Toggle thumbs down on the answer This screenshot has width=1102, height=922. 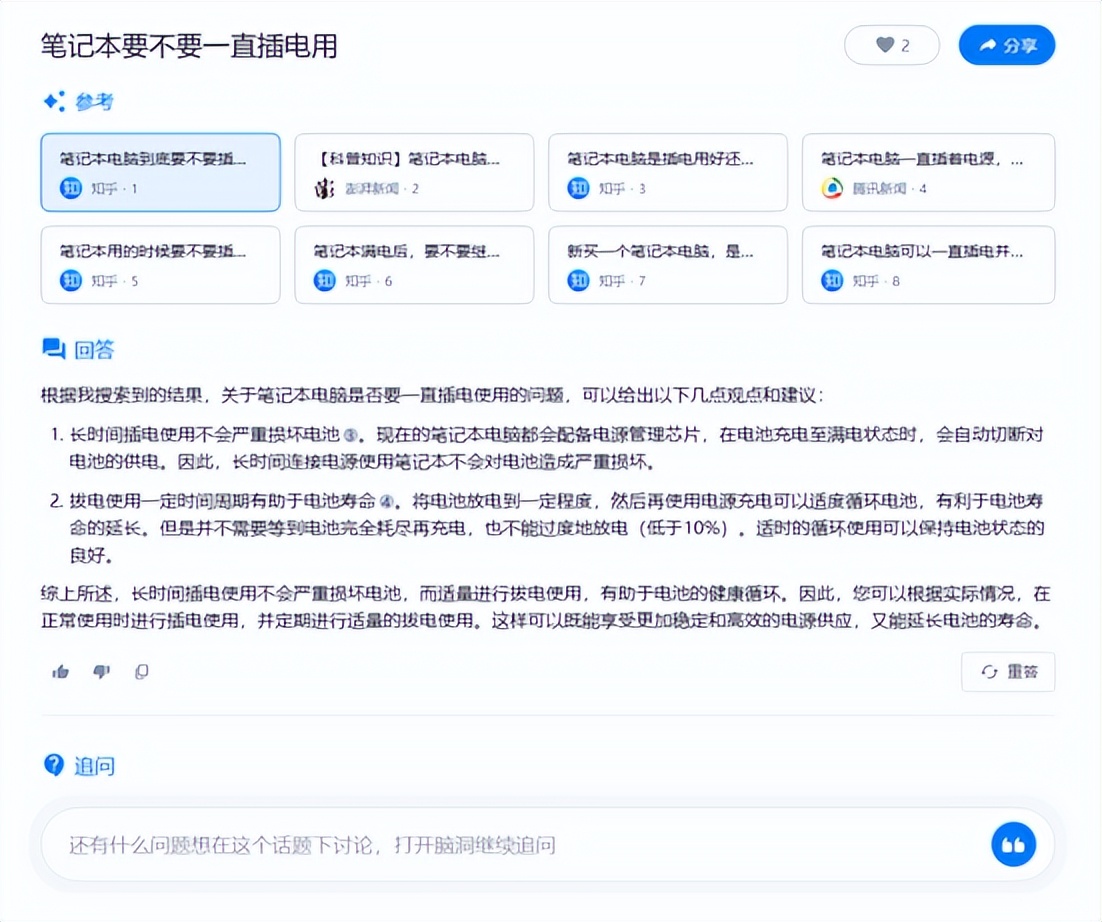click(x=100, y=671)
